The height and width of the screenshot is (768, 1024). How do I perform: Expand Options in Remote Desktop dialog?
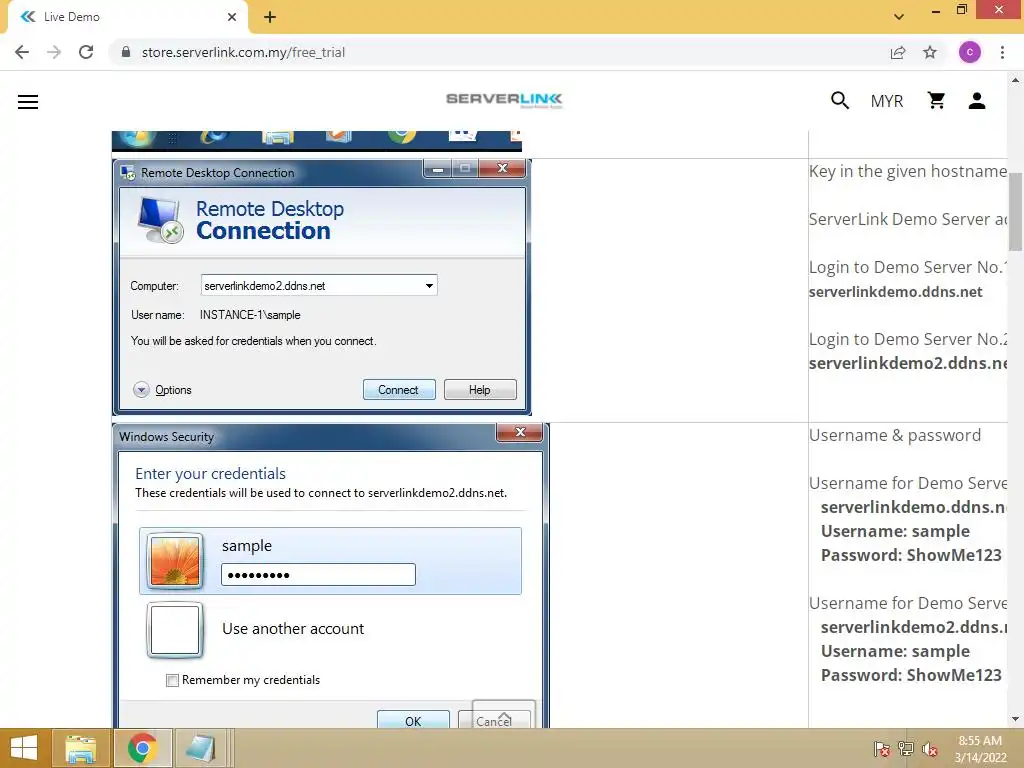pos(163,390)
